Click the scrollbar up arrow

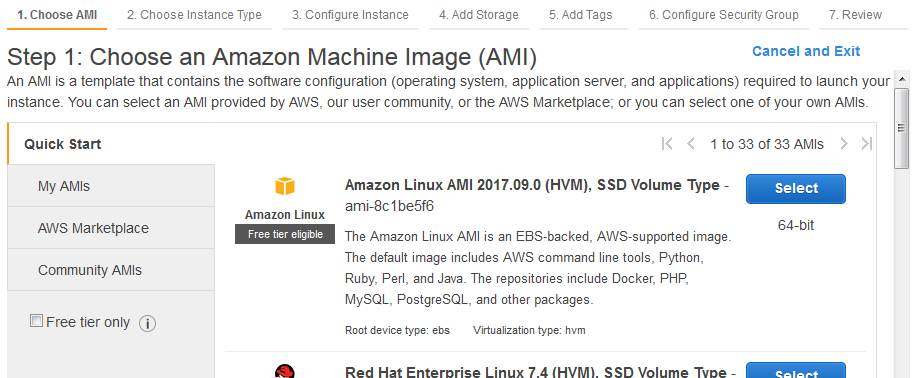point(901,79)
